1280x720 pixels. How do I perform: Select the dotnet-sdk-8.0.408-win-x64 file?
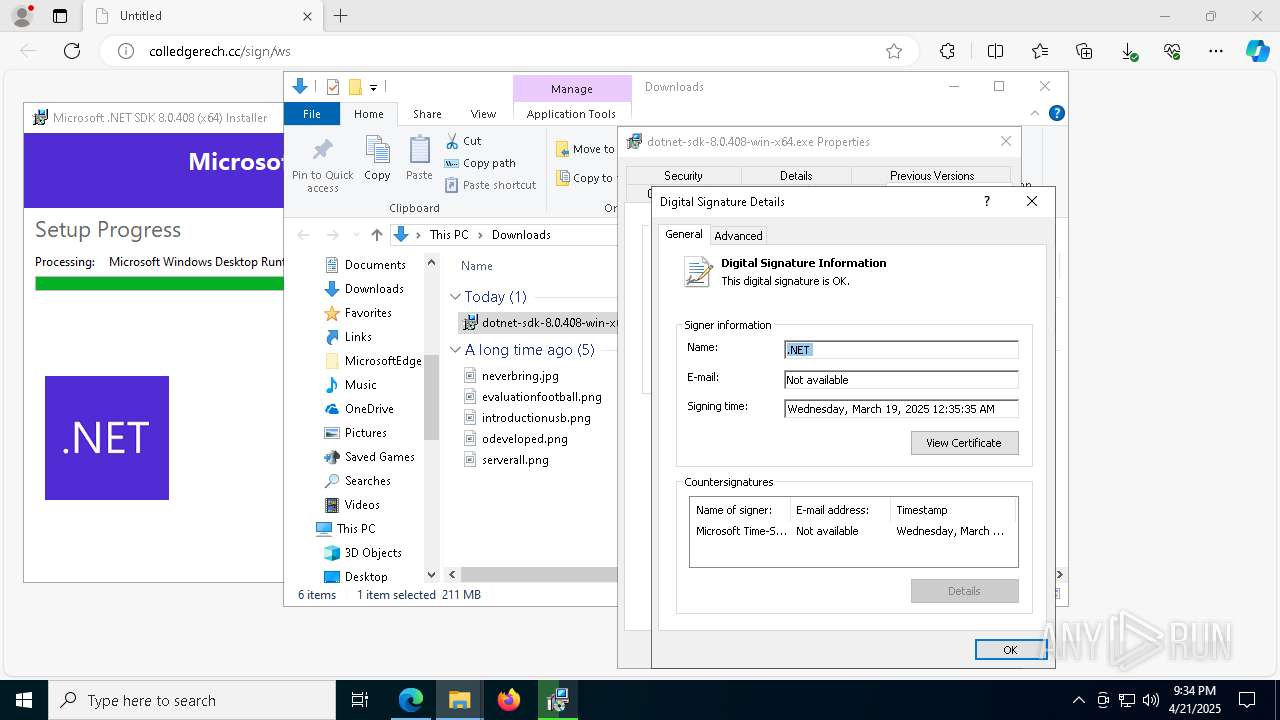[x=540, y=323]
